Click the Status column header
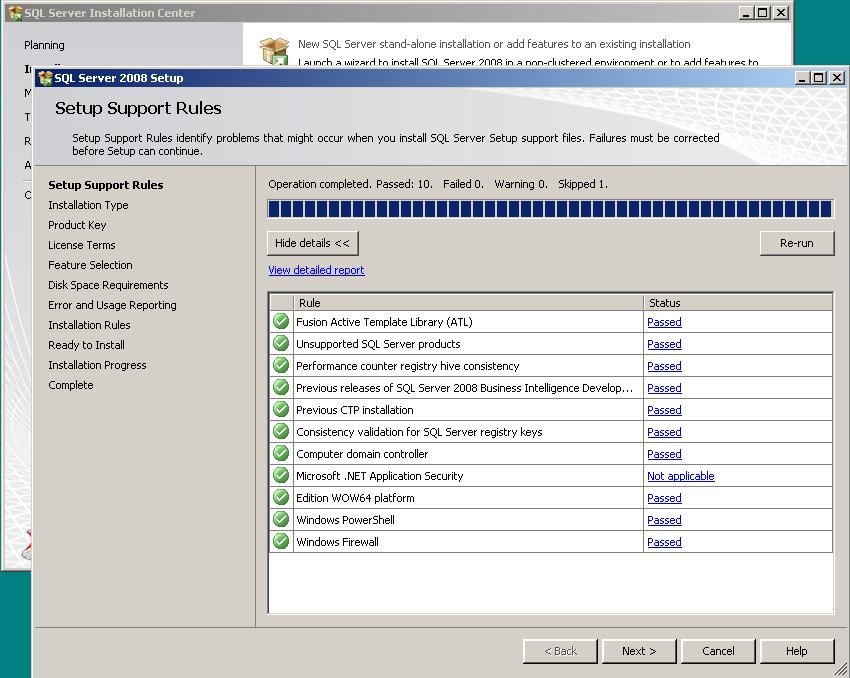850x678 pixels. tap(738, 303)
